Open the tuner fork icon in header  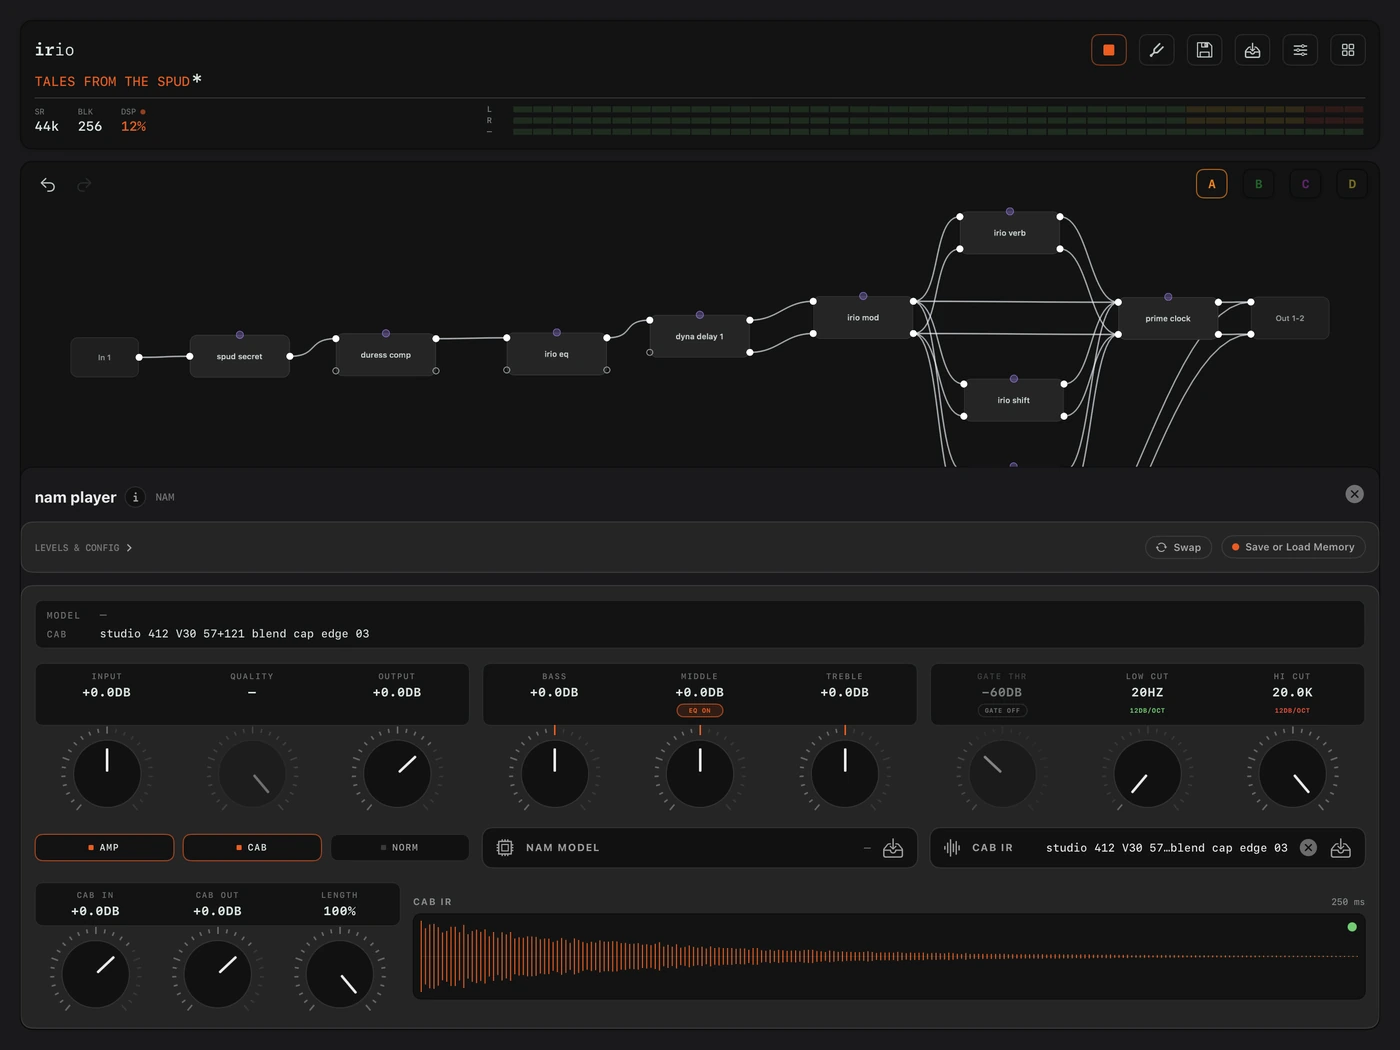pyautogui.click(x=1157, y=50)
